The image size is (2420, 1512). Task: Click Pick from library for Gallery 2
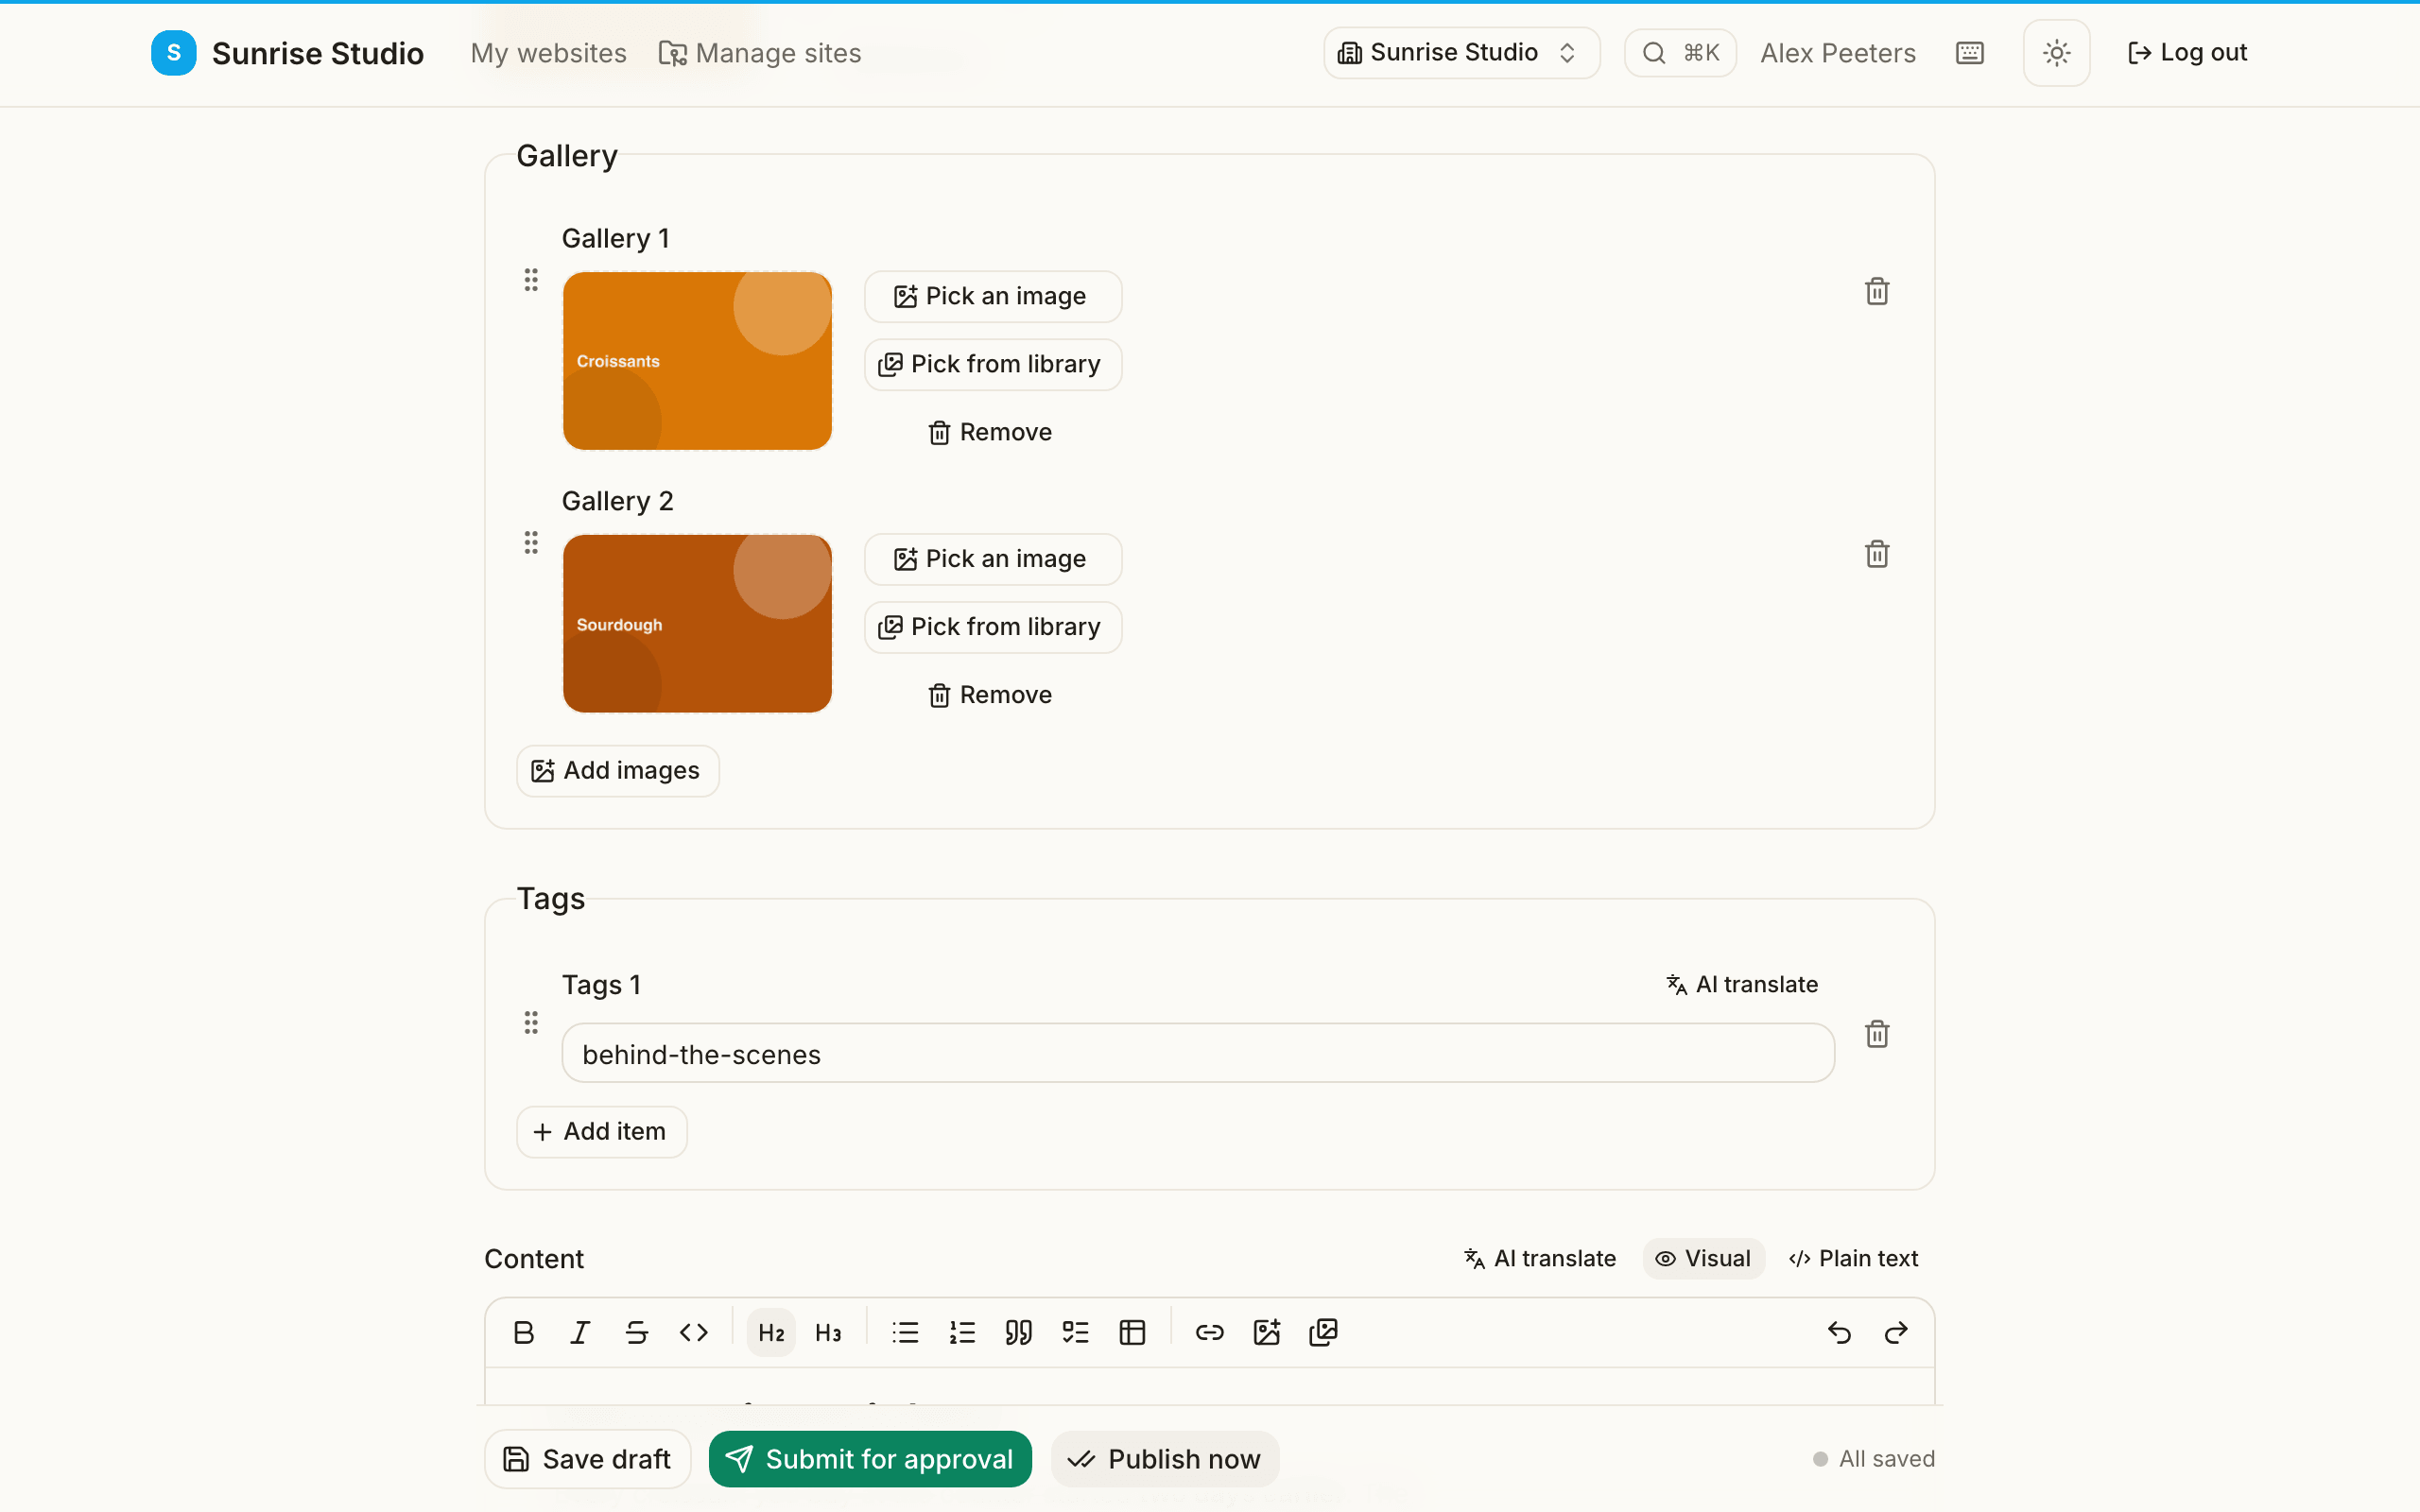point(993,627)
